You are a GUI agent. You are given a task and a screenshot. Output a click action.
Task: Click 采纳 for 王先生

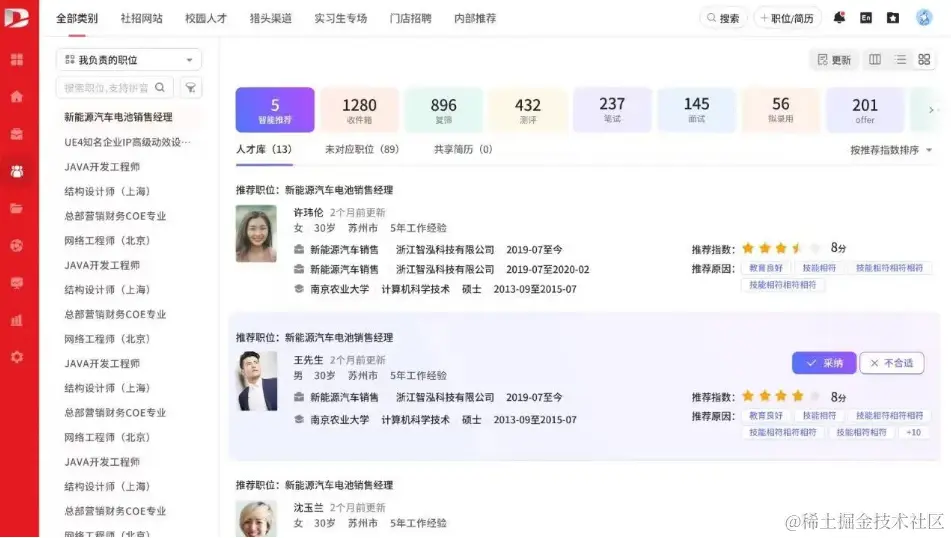pyautogui.click(x=824, y=363)
